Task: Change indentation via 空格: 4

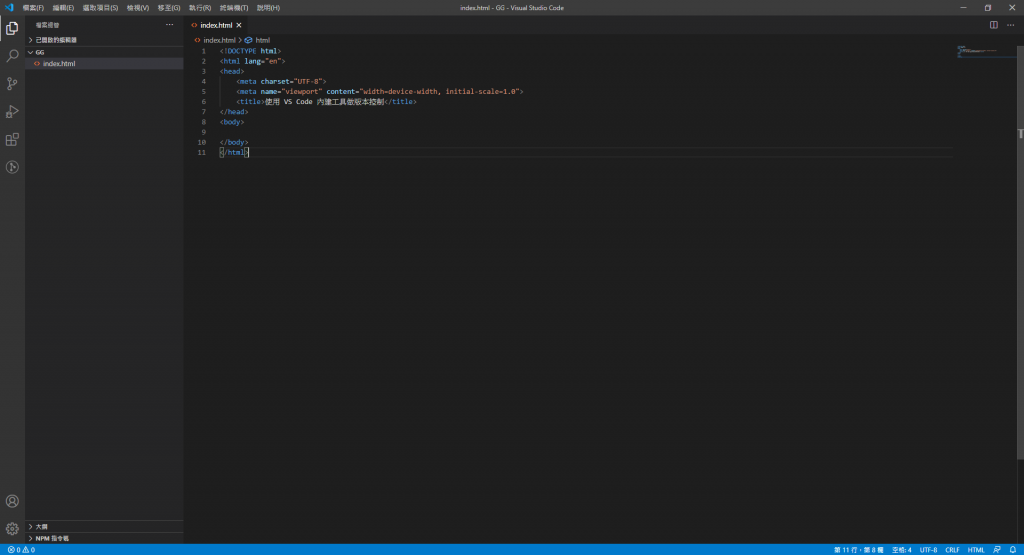Action: pyautogui.click(x=901, y=550)
